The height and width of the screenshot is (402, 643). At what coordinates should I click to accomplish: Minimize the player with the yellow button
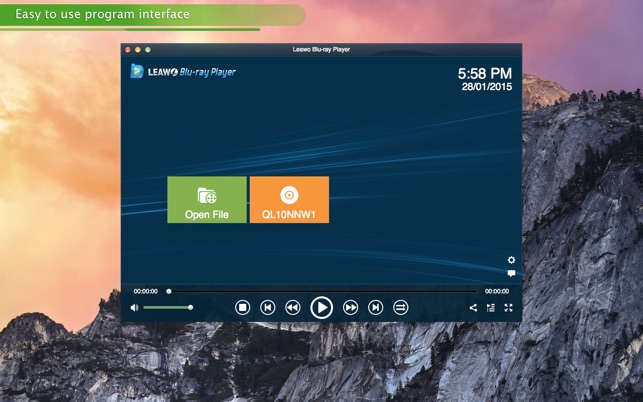138,50
